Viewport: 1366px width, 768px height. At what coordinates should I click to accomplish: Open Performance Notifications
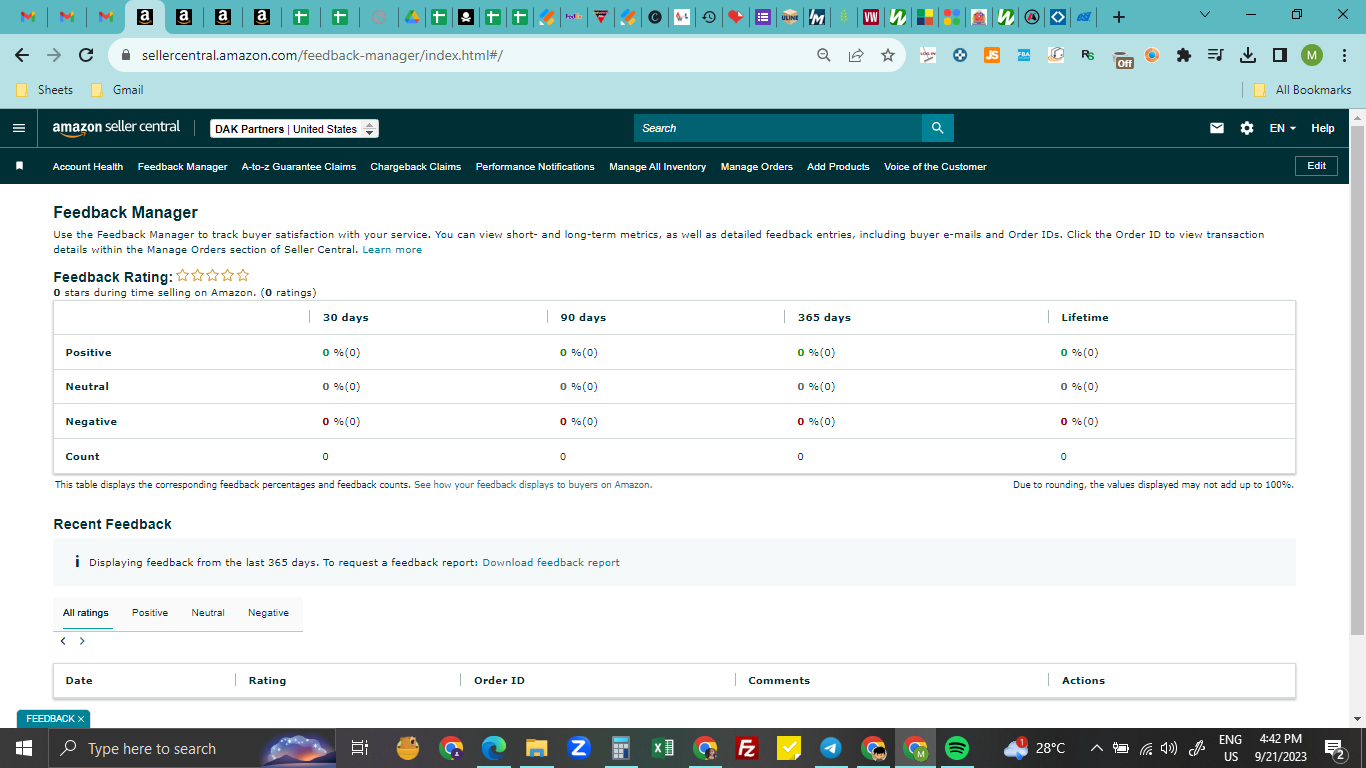tap(535, 167)
